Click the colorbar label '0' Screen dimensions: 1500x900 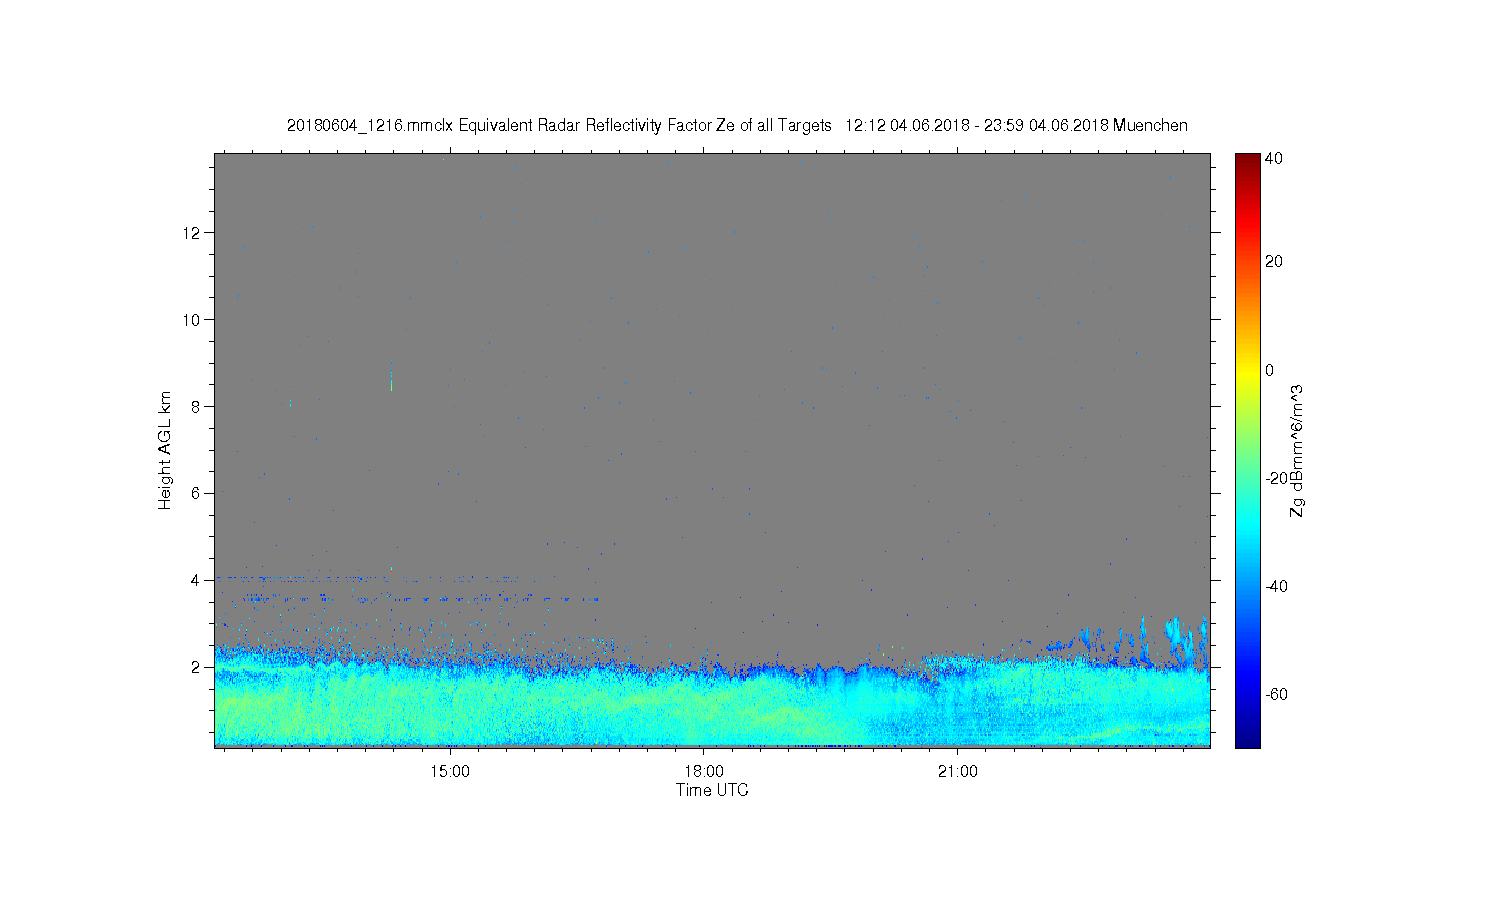click(x=1270, y=370)
